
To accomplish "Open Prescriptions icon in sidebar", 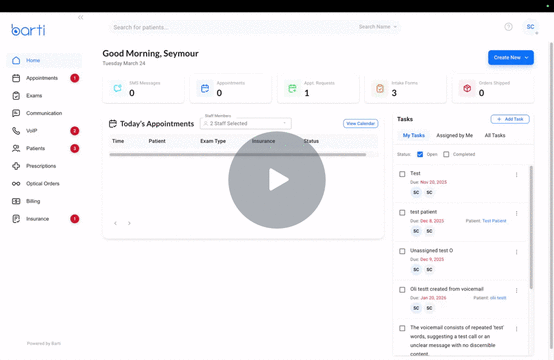I will [x=16, y=166].
